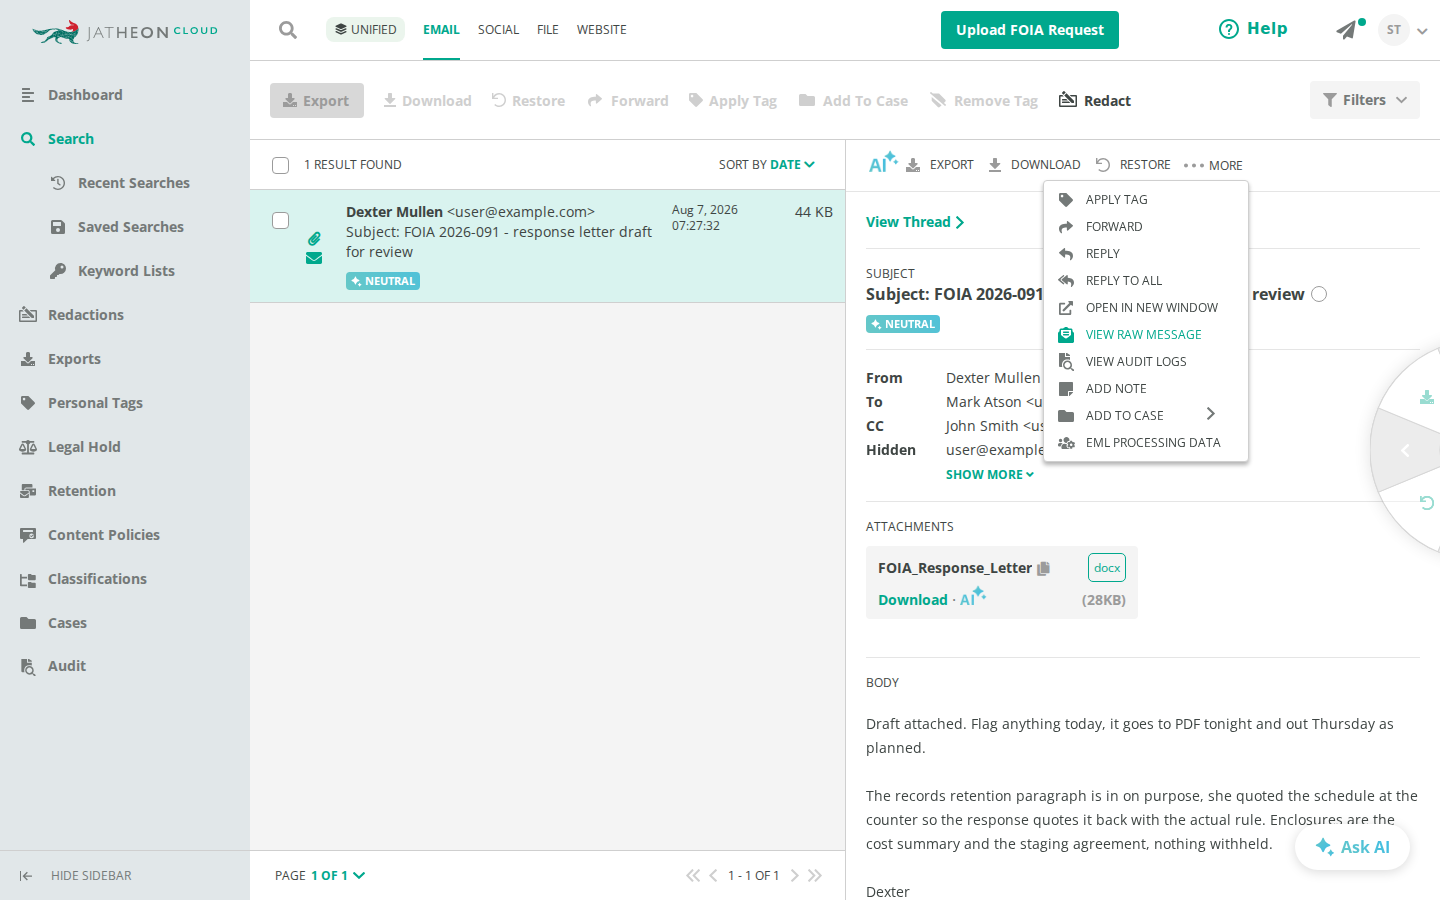The height and width of the screenshot is (900, 1440).
Task: Select the radio circle beside the subject
Action: 1319,294
